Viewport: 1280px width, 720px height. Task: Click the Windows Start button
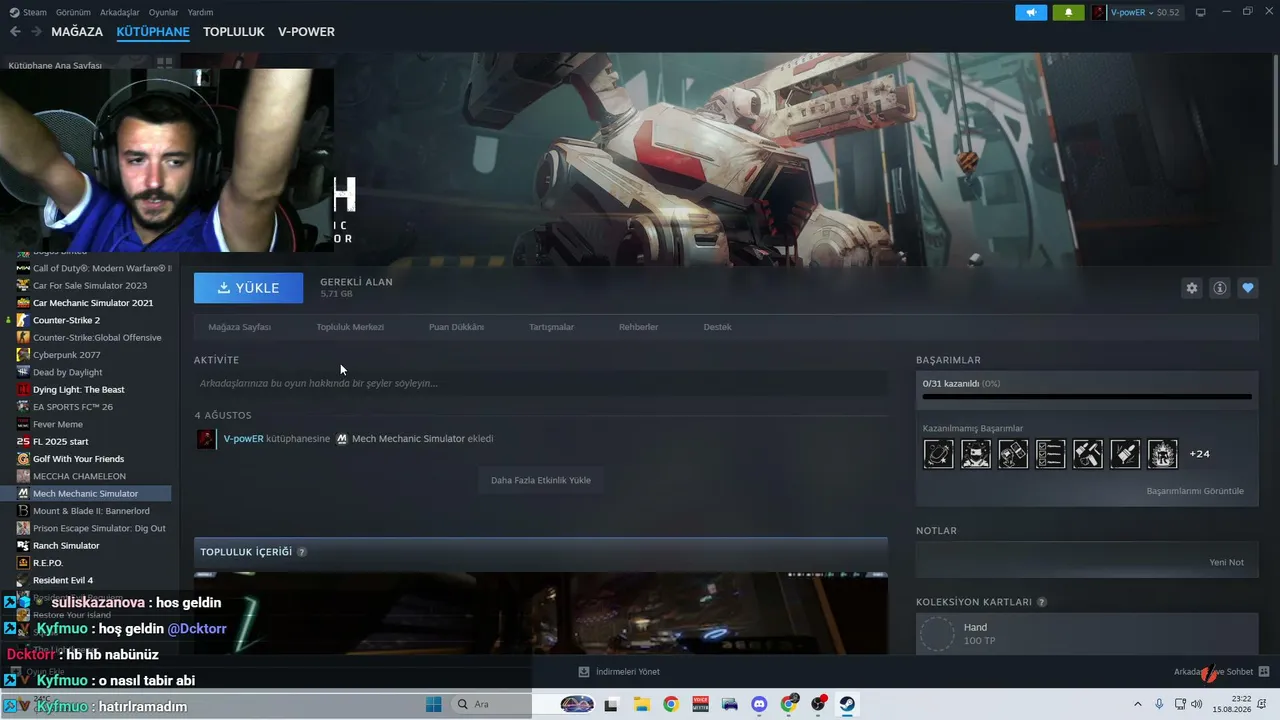tap(434, 704)
